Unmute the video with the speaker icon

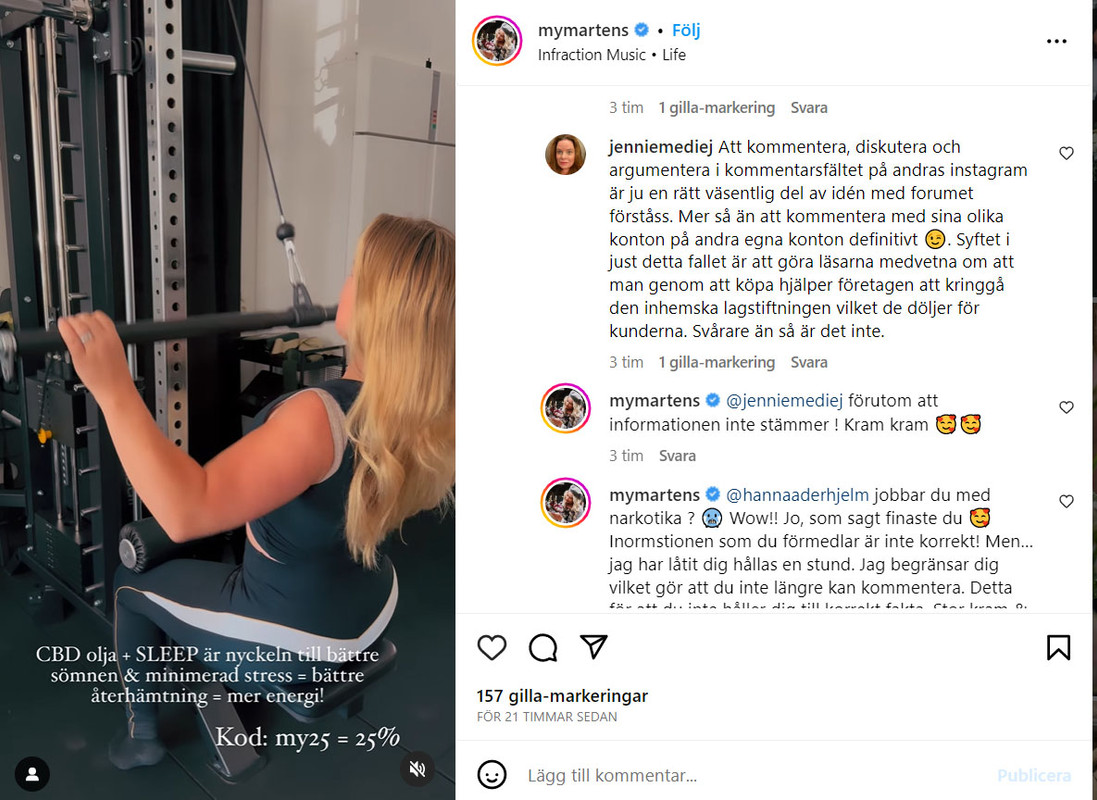418,770
